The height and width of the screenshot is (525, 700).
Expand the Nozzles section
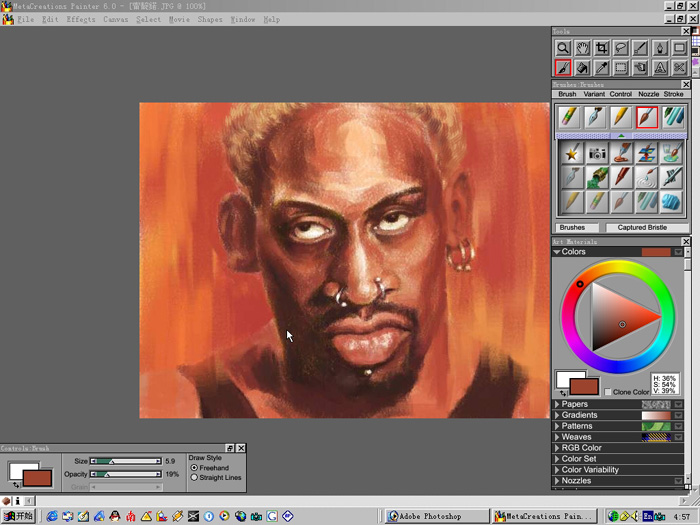point(557,480)
